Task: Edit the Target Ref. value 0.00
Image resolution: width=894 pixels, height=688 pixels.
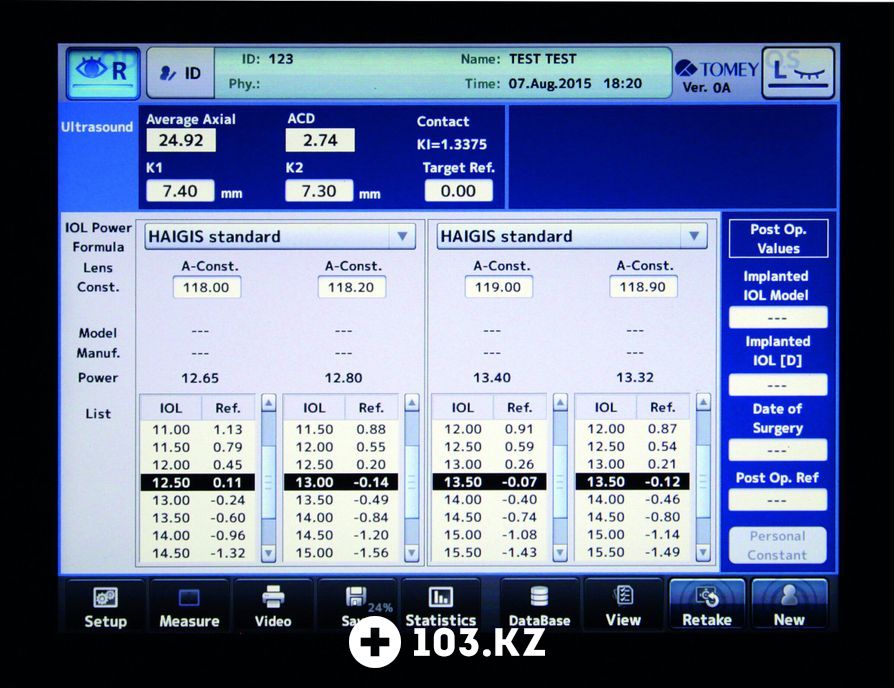Action: (458, 190)
